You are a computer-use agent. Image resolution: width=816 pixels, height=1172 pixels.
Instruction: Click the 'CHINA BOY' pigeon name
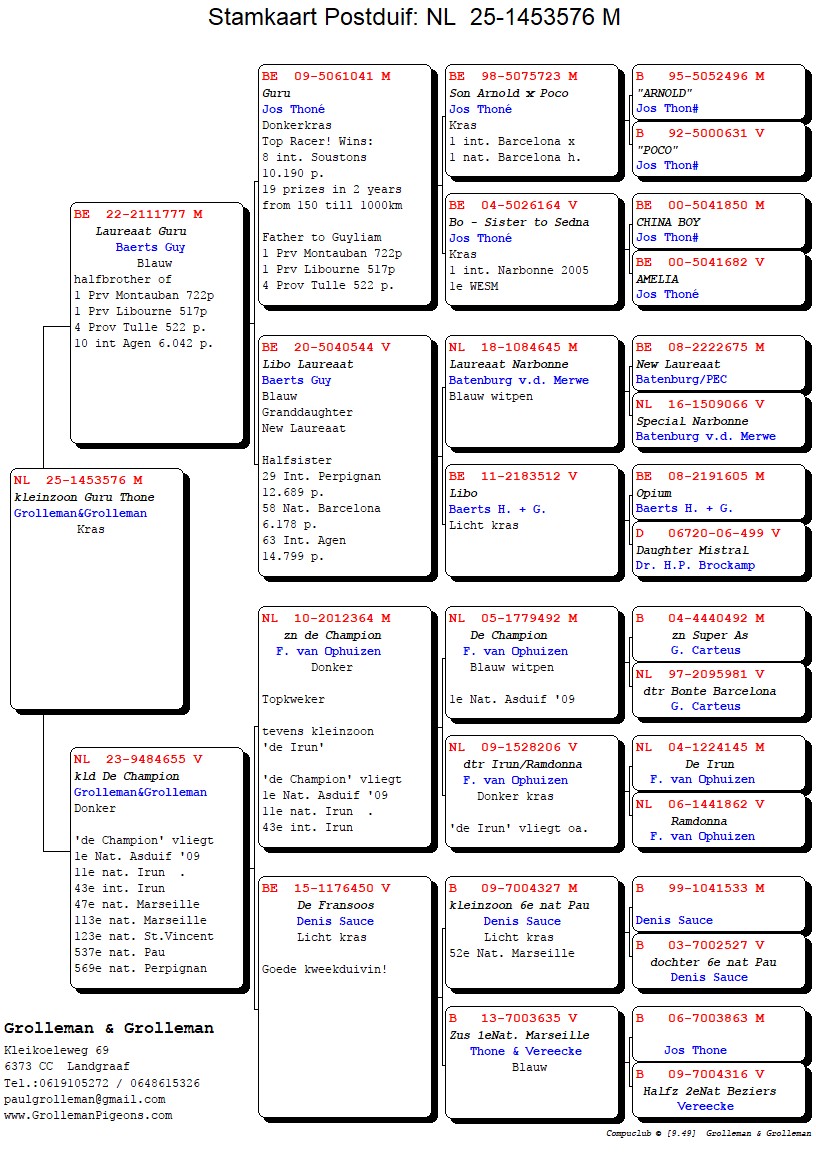(x=668, y=222)
